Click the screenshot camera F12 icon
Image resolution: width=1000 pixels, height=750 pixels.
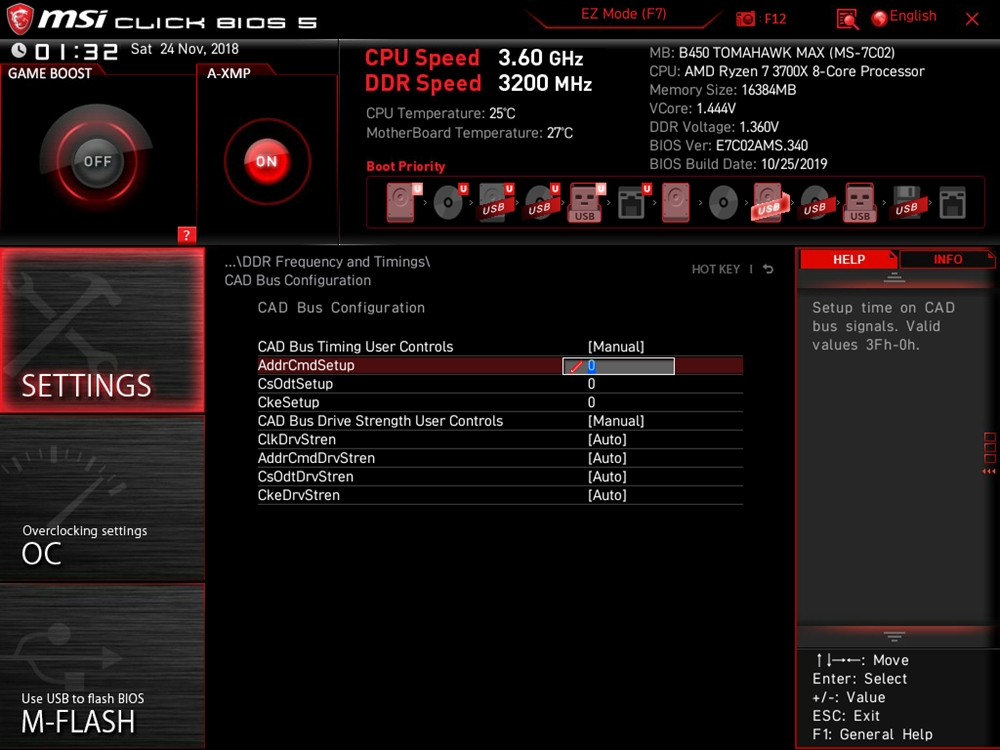pyautogui.click(x=745, y=18)
